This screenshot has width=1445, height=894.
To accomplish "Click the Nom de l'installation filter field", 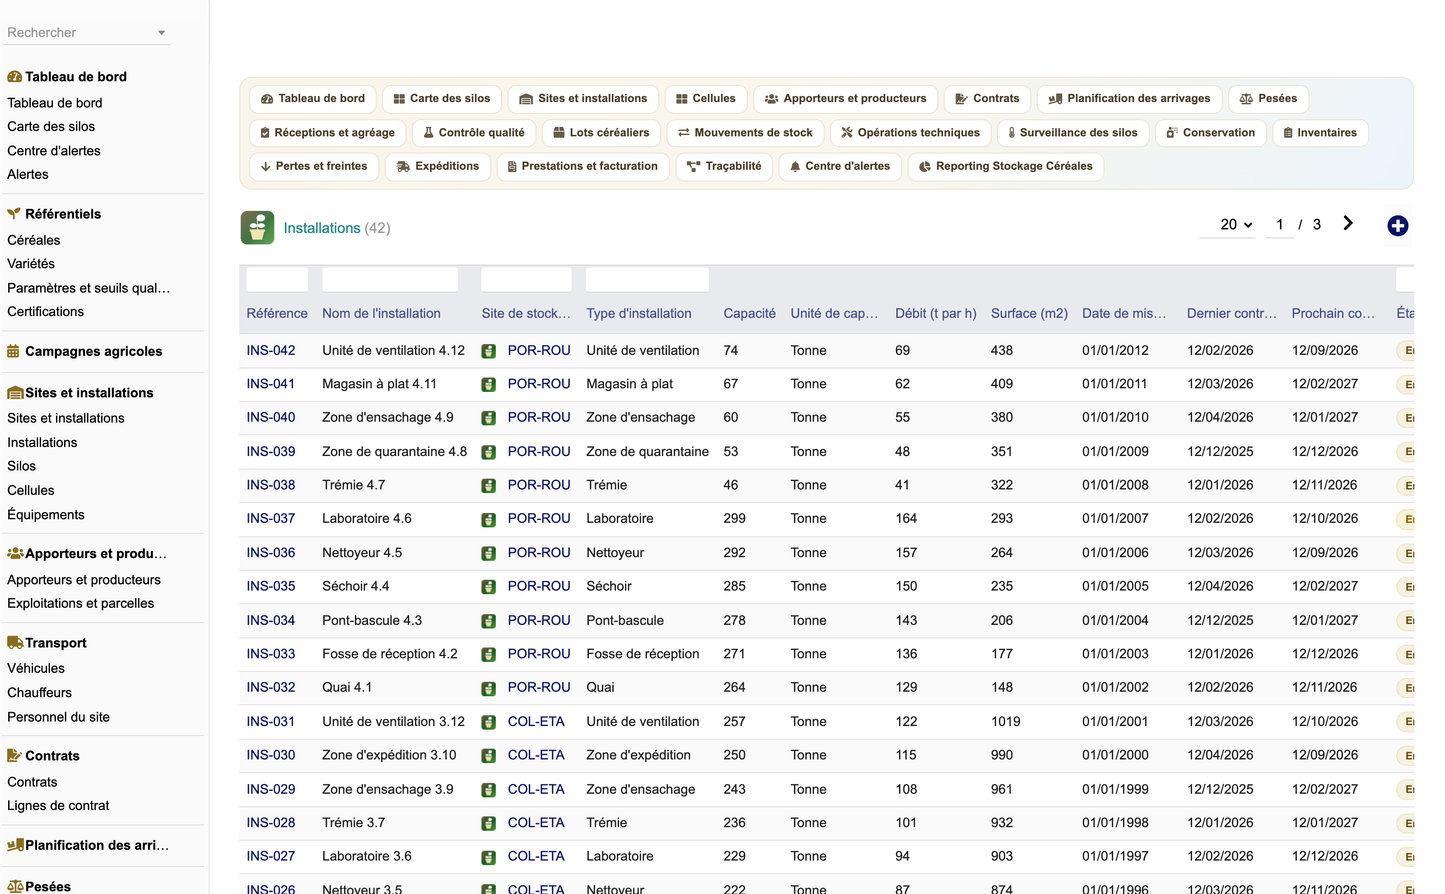I will click(390, 279).
